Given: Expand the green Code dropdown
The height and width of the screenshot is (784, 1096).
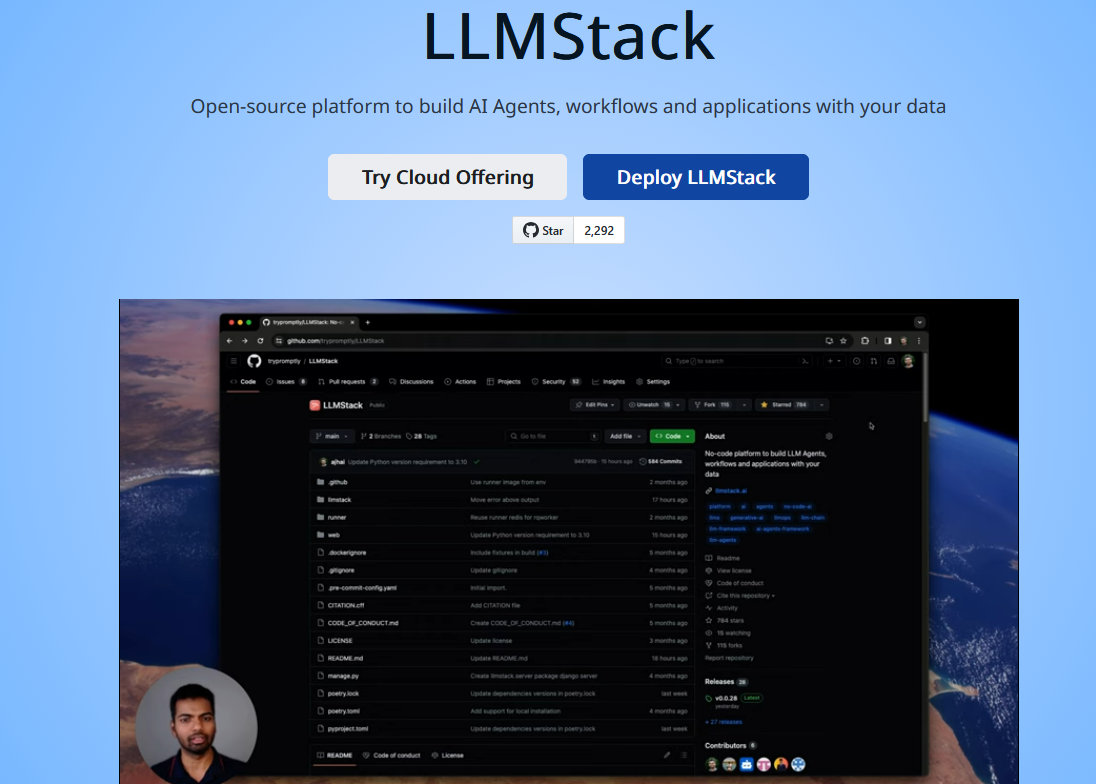Looking at the screenshot, I should tap(671, 437).
